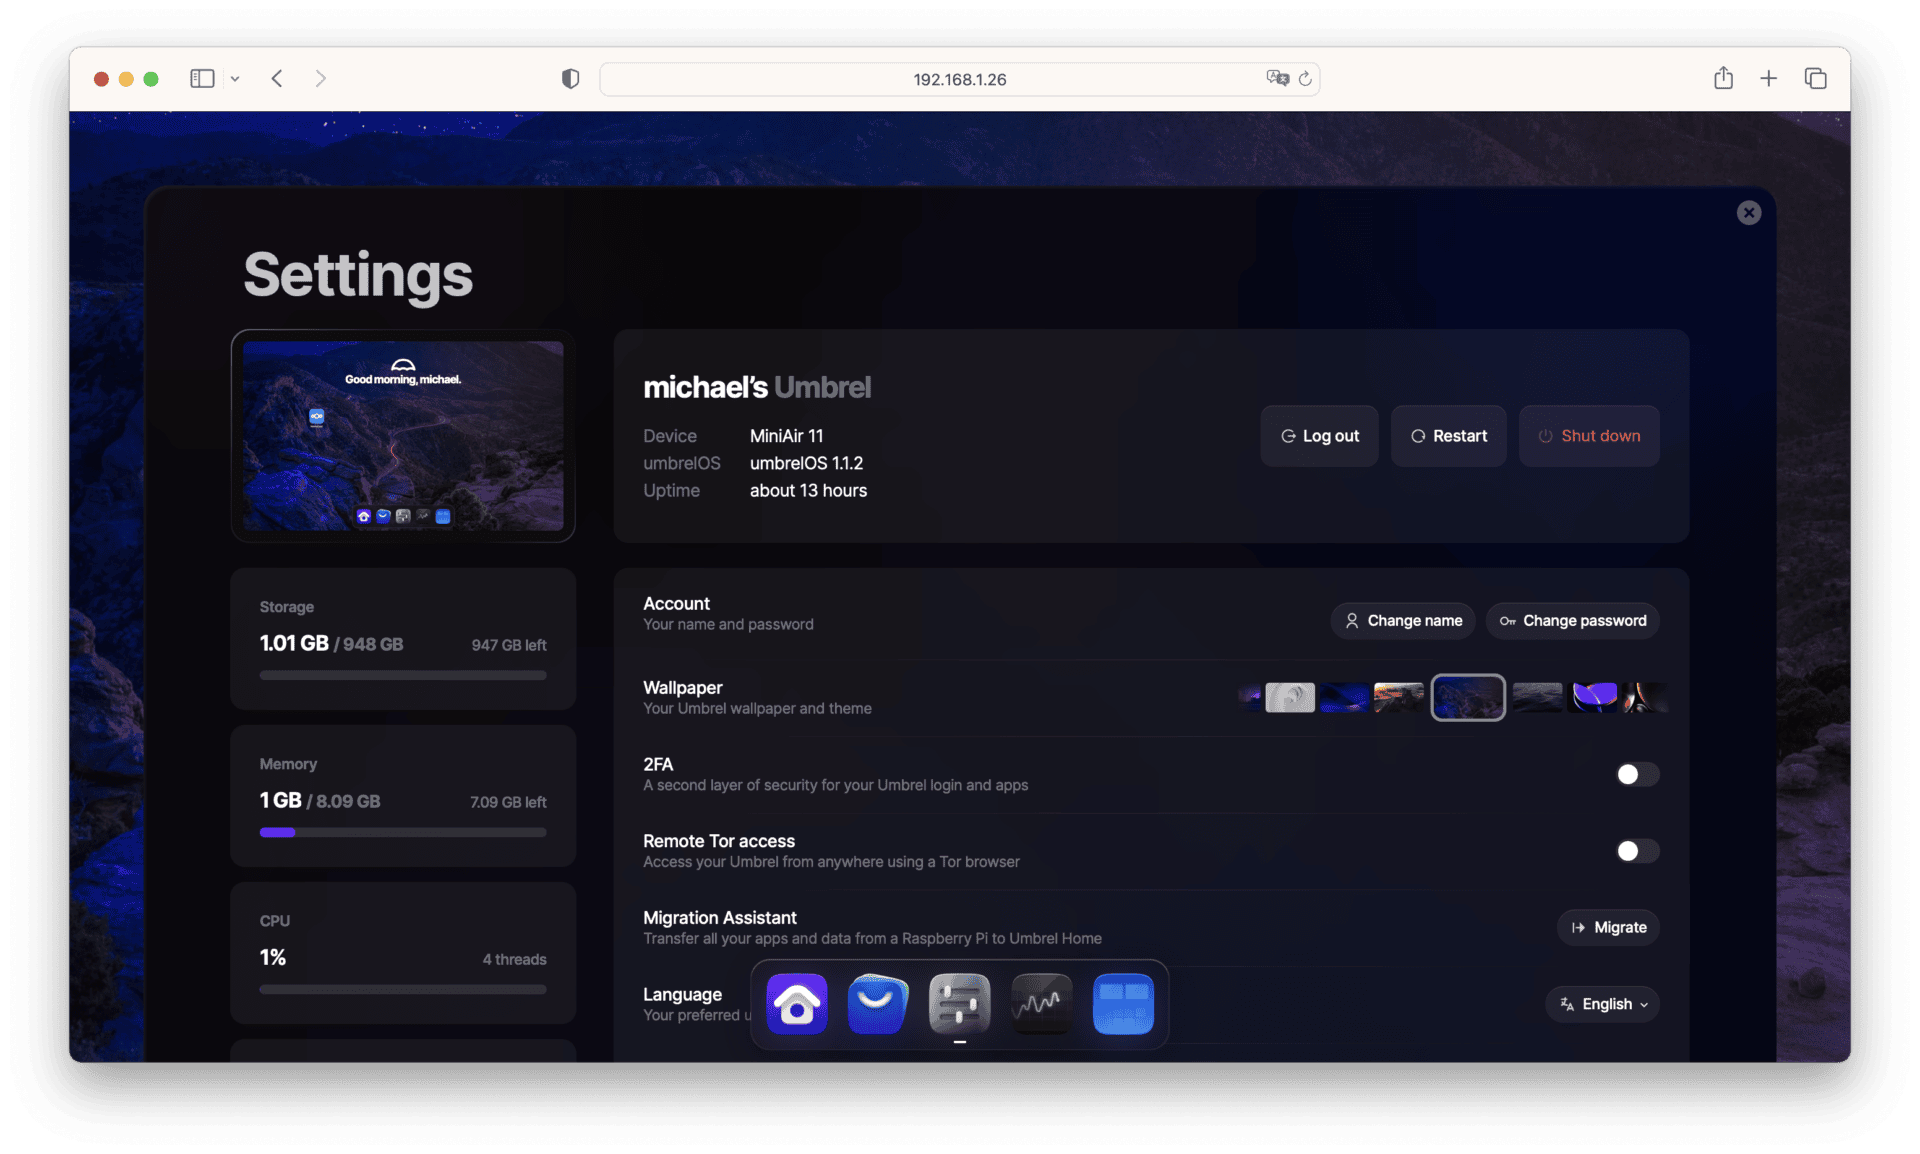Viewport: 1920px width, 1154px height.
Task: Enable Remote Tor access
Action: tap(1636, 851)
